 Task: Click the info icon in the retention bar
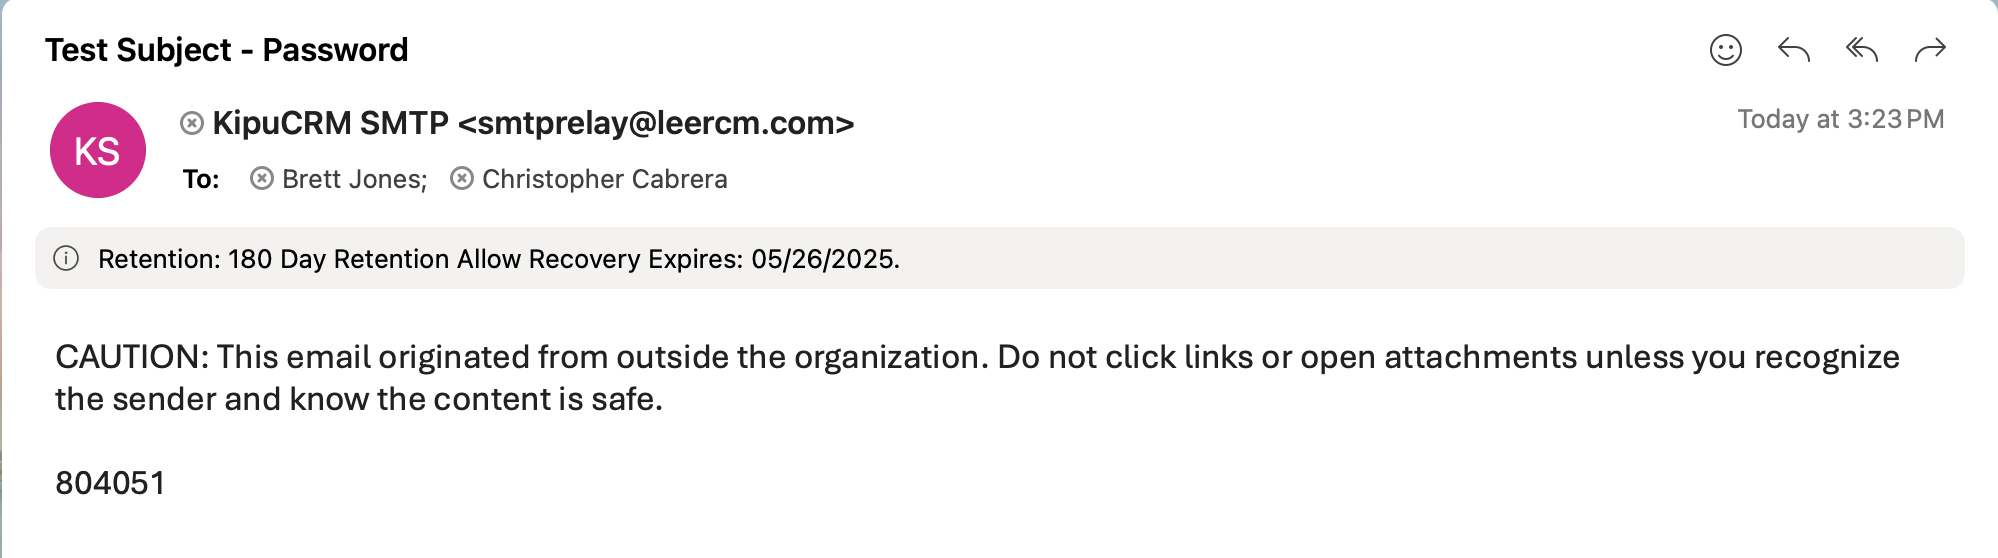66,259
